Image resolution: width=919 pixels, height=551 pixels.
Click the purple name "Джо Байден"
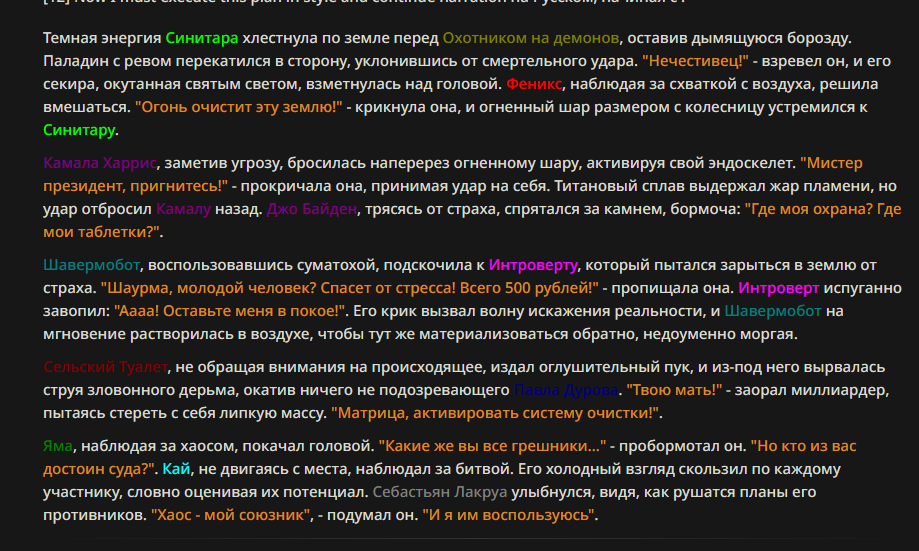click(x=312, y=209)
